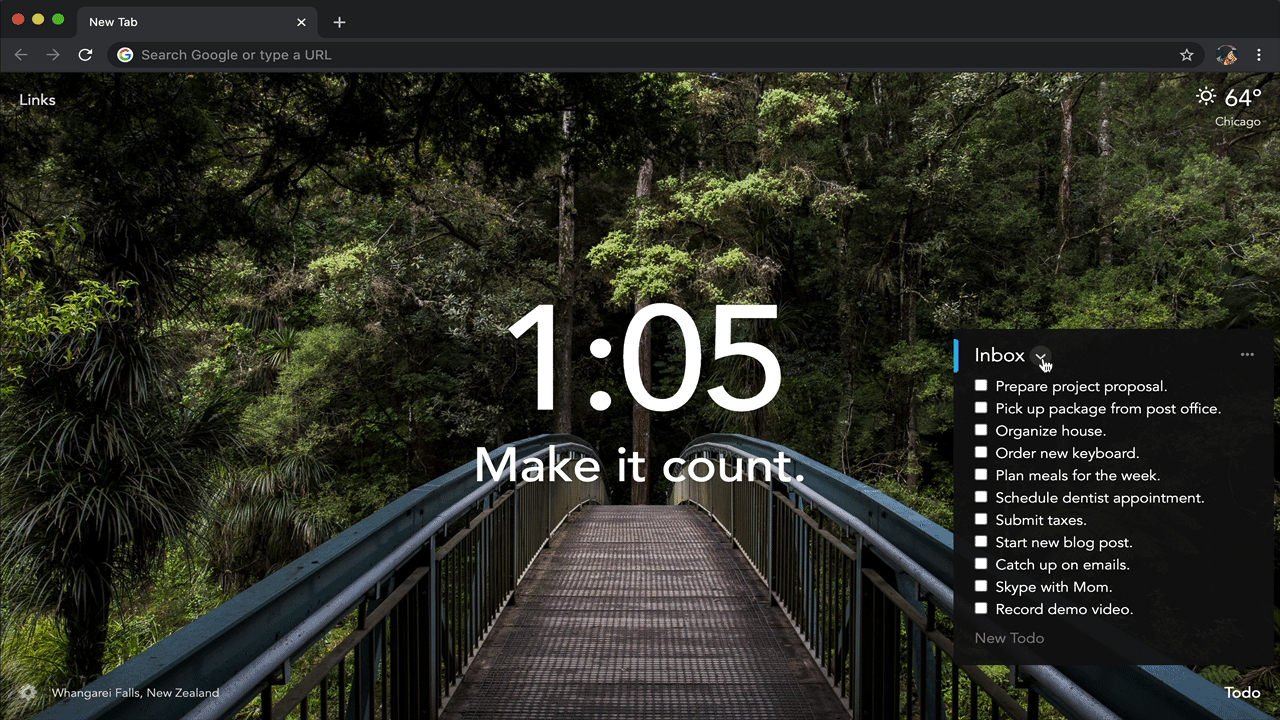
Task: Minimize window with yellow button
Action: (x=38, y=19)
